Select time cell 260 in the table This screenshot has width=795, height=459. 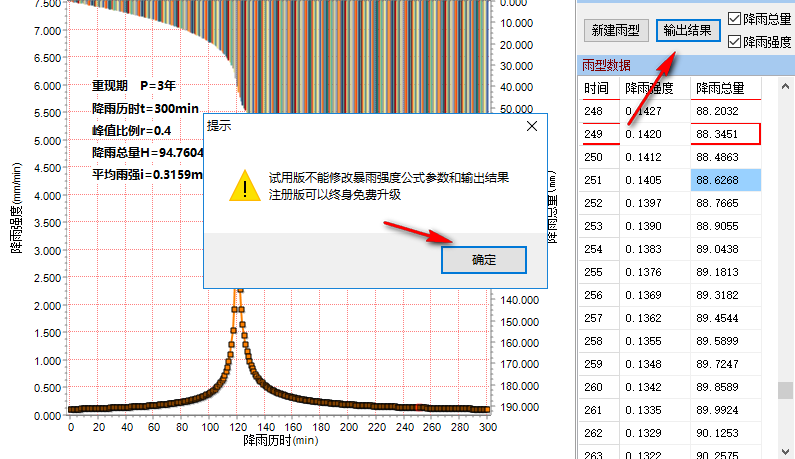596,387
